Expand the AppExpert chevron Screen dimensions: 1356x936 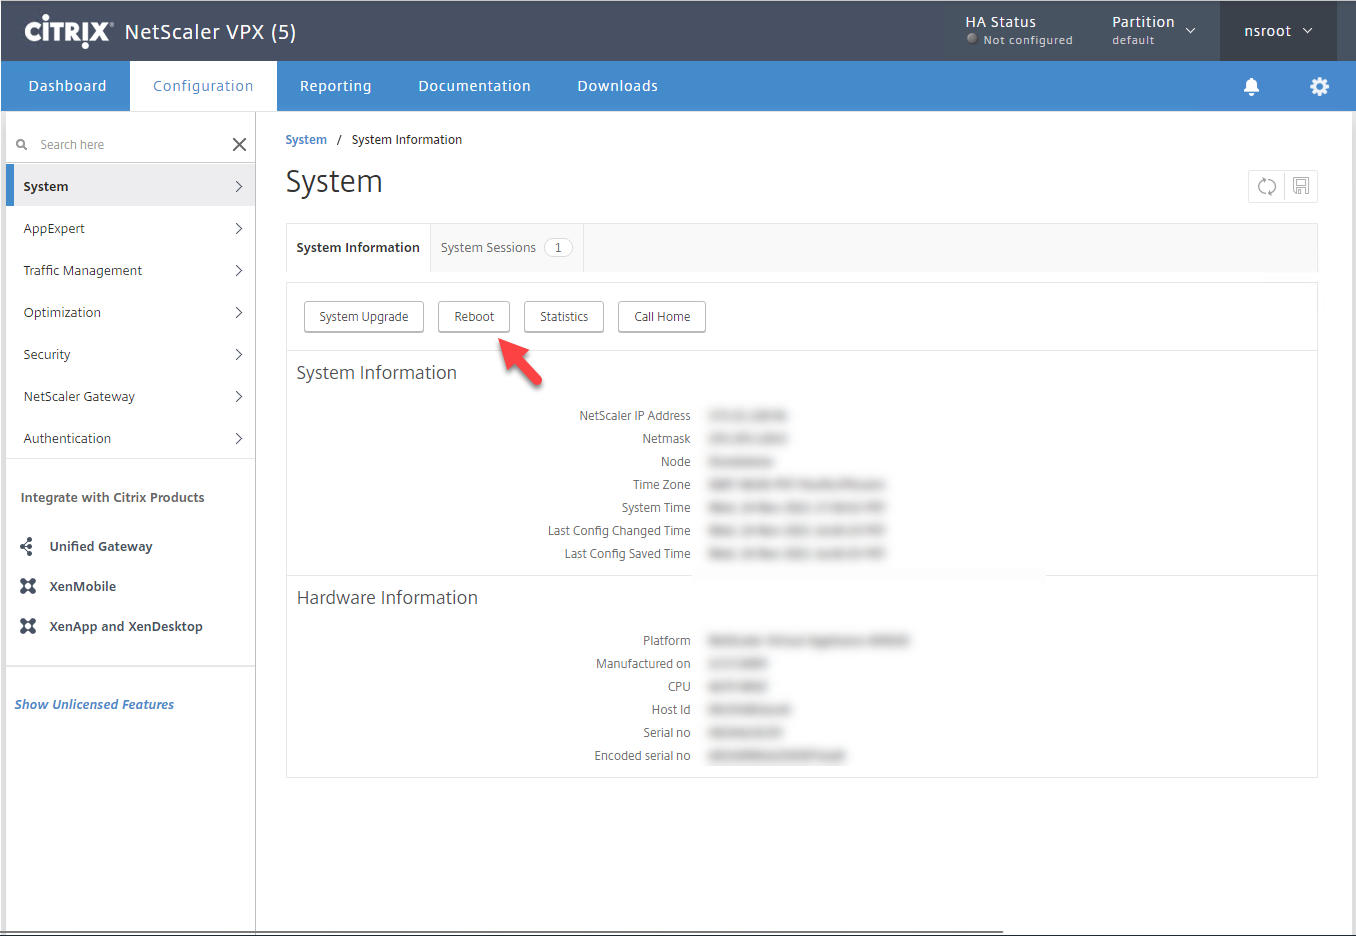click(x=239, y=229)
